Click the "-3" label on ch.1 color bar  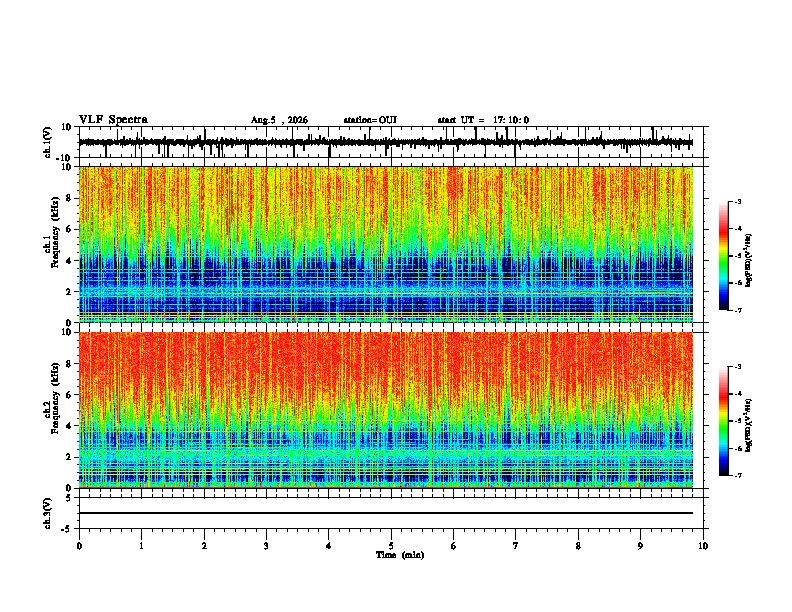pos(738,201)
